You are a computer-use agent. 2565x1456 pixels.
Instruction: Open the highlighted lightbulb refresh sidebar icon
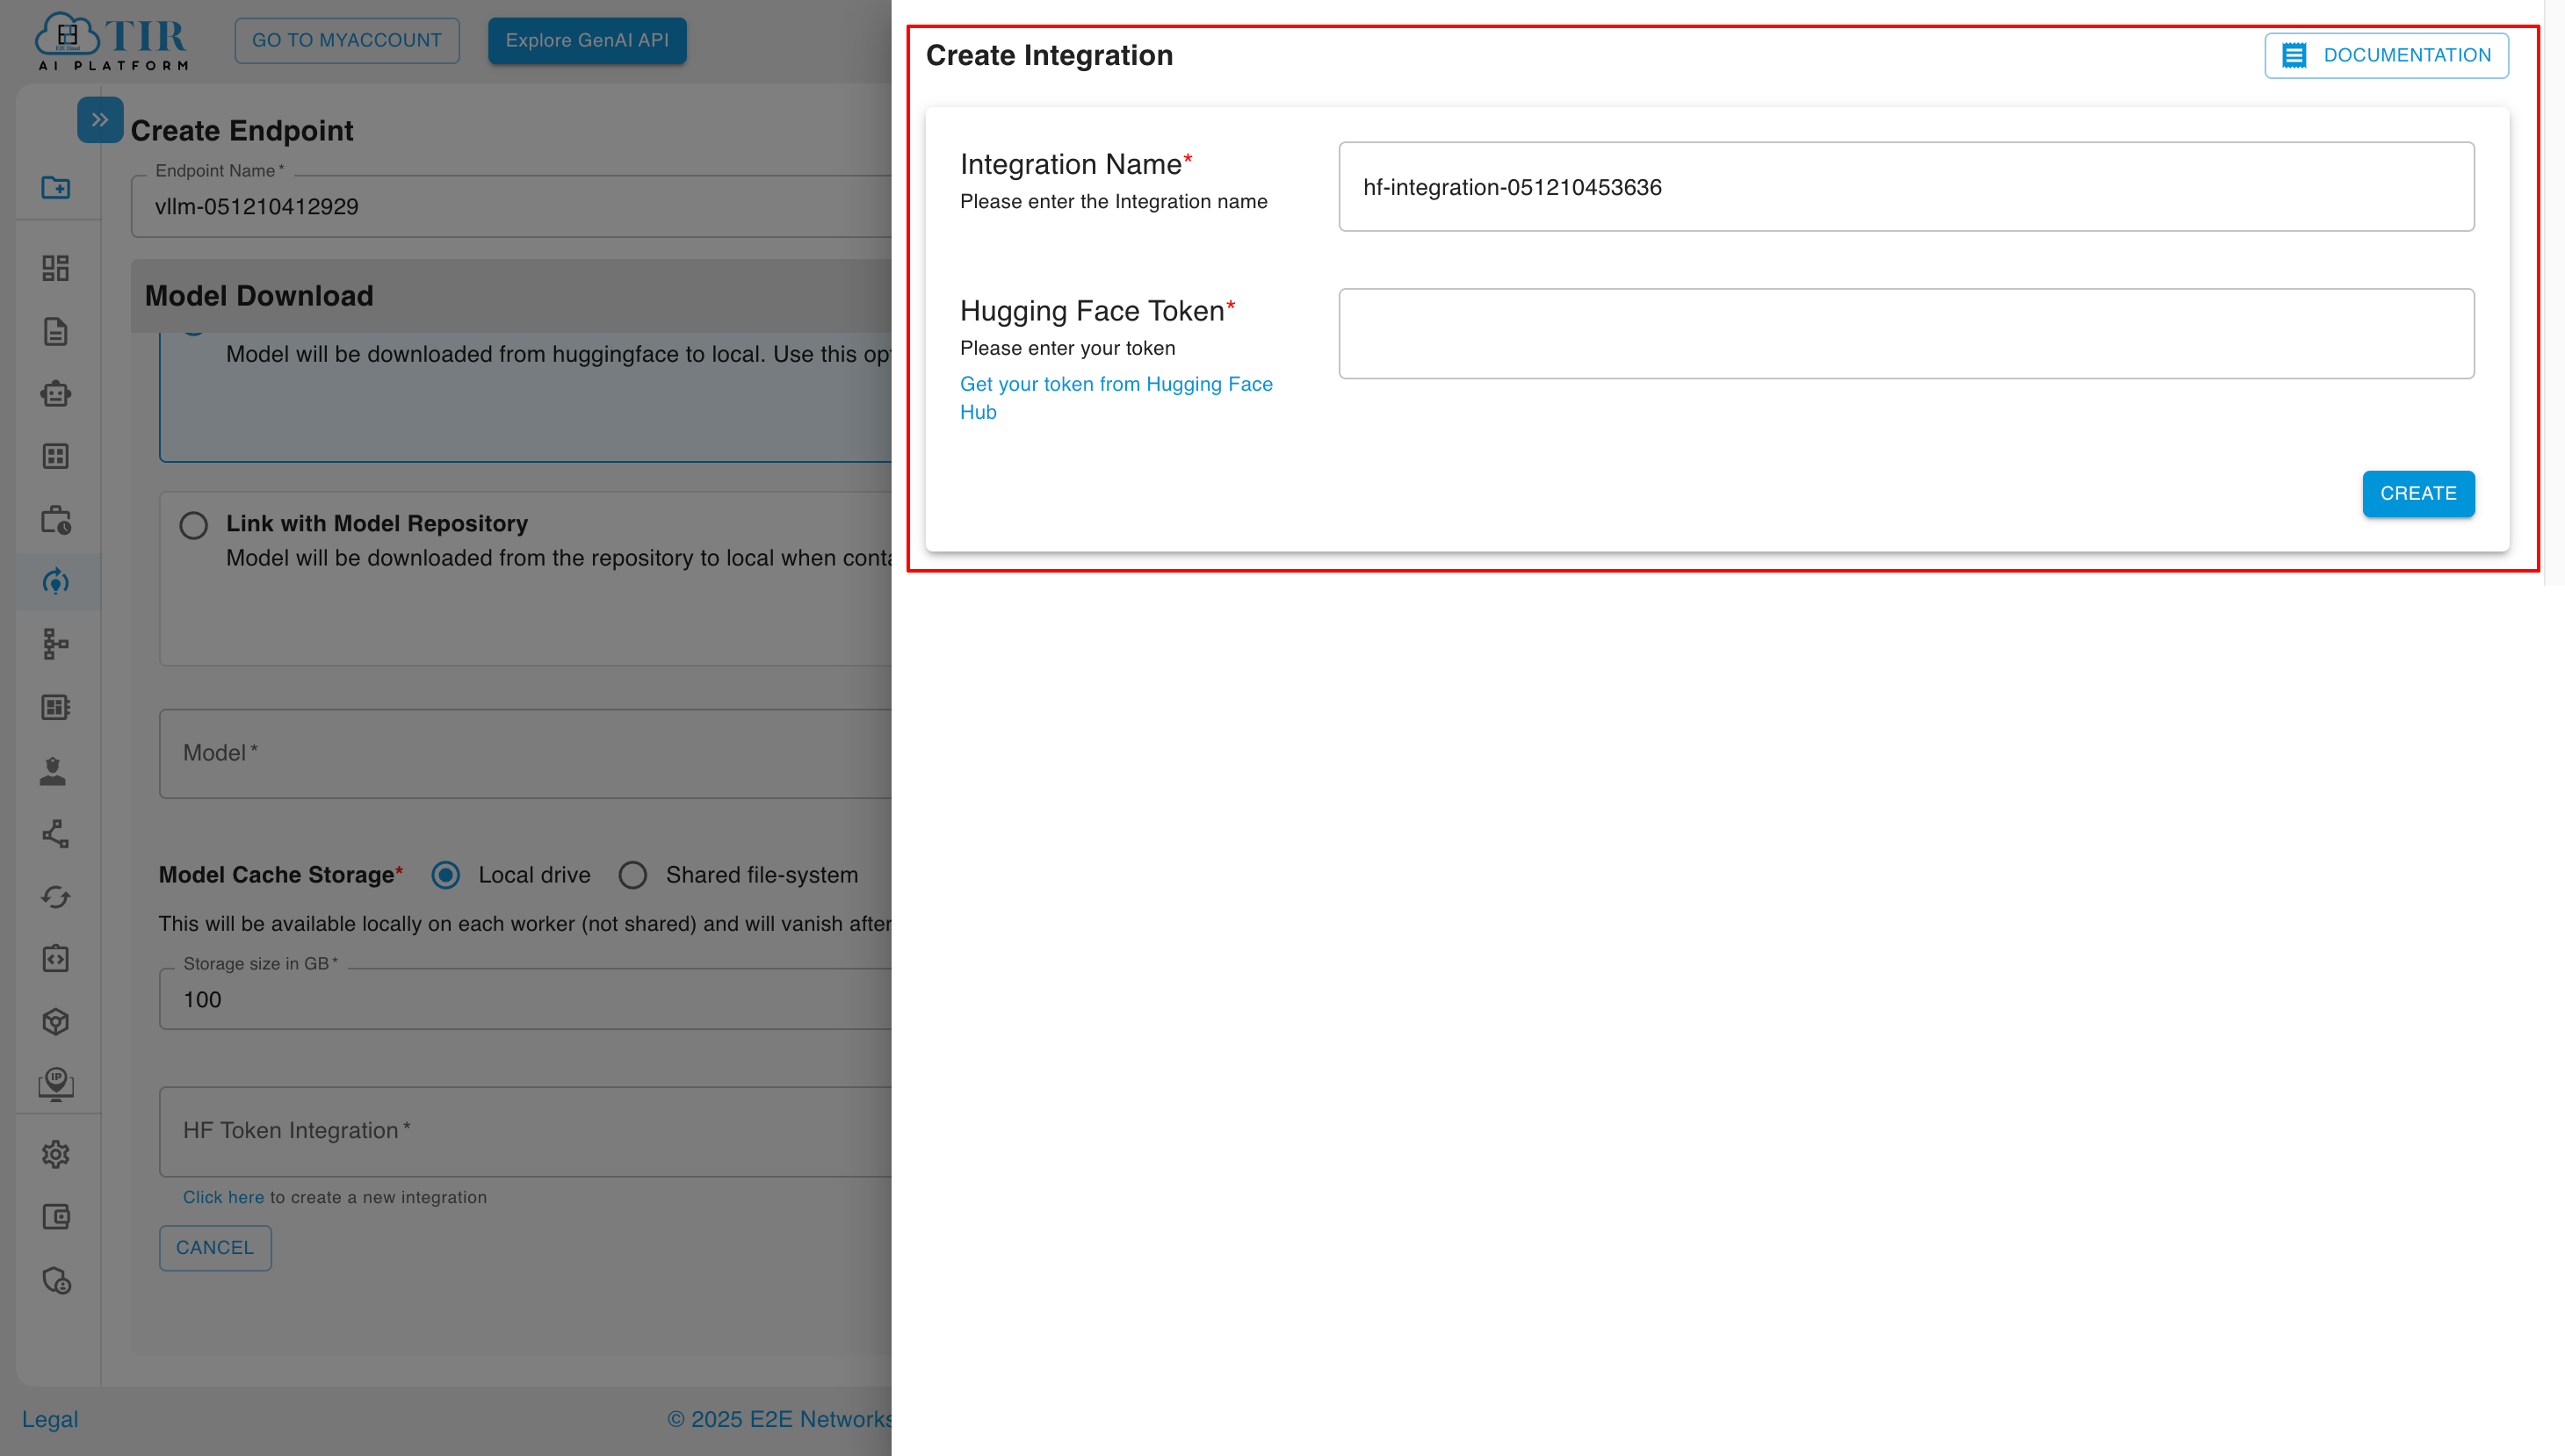pyautogui.click(x=55, y=581)
